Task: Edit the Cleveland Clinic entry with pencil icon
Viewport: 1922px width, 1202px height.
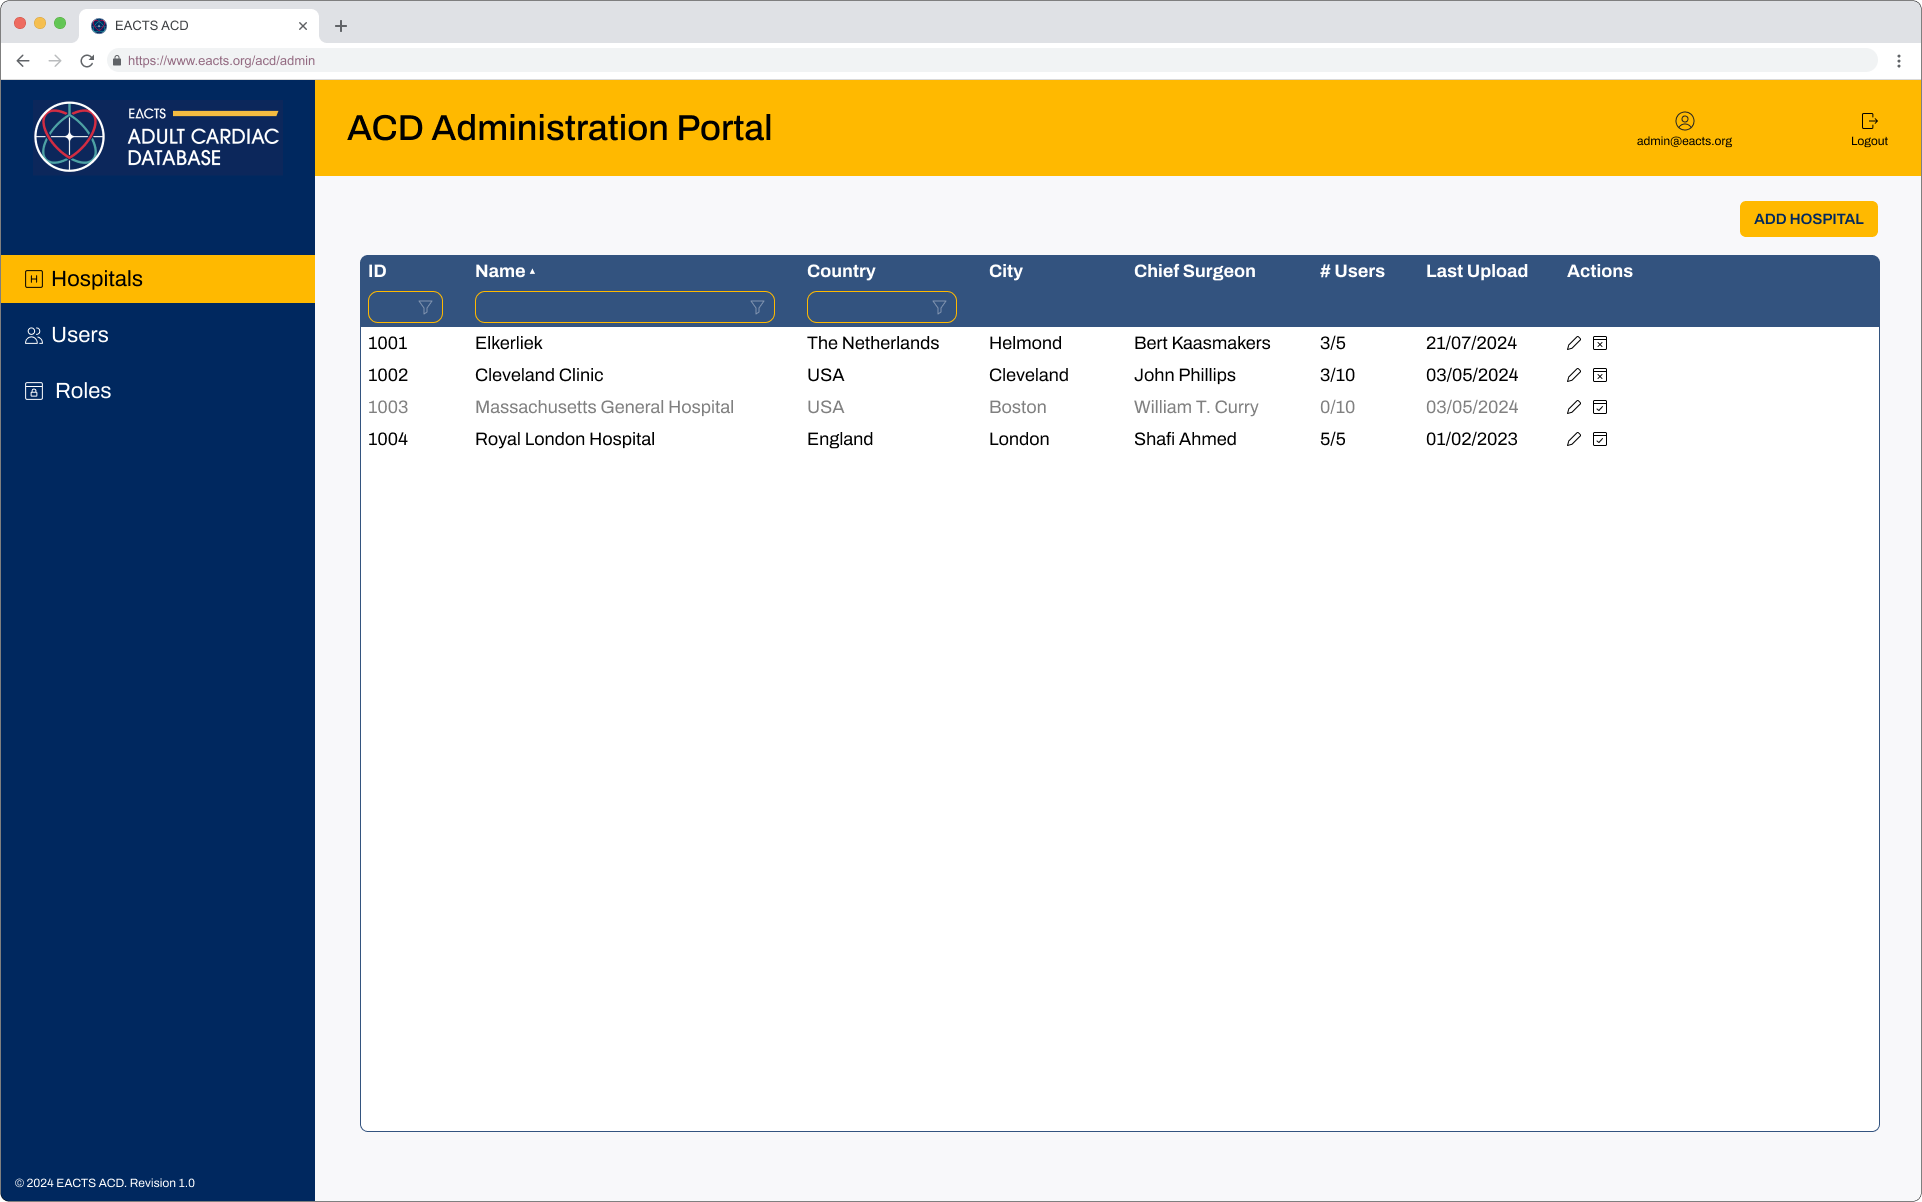Action: coord(1573,375)
